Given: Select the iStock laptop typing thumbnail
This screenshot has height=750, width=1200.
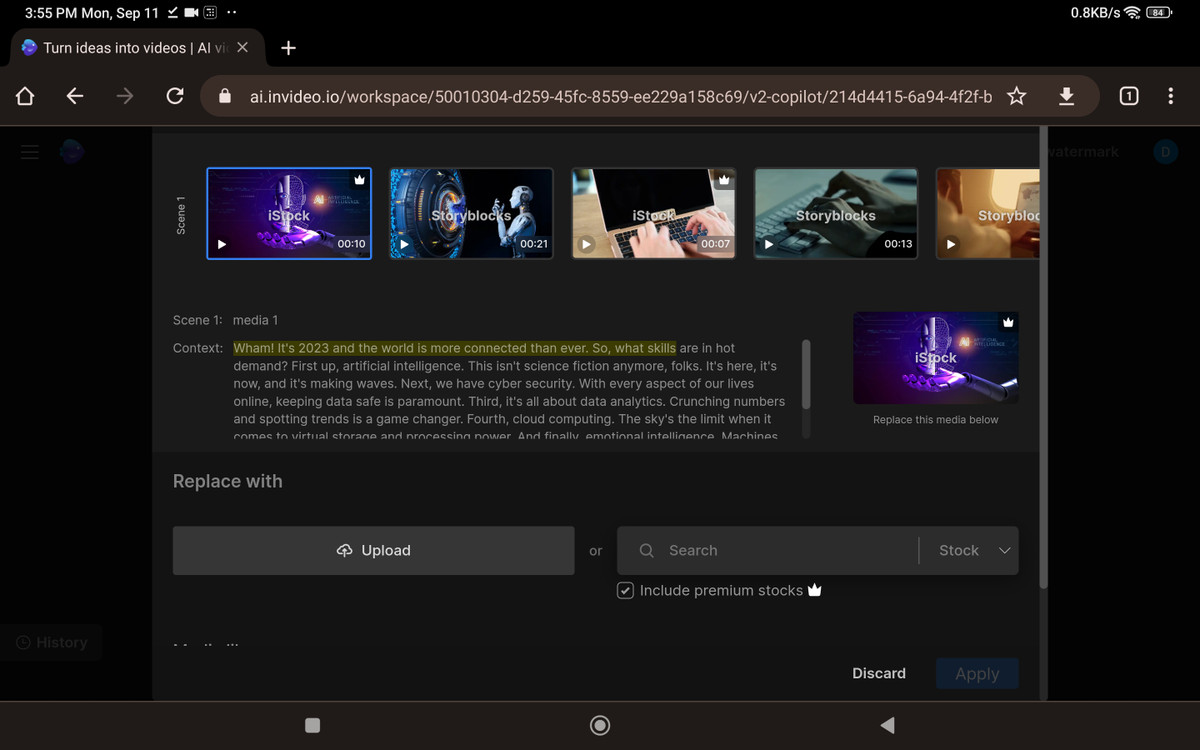Looking at the screenshot, I should (x=653, y=213).
